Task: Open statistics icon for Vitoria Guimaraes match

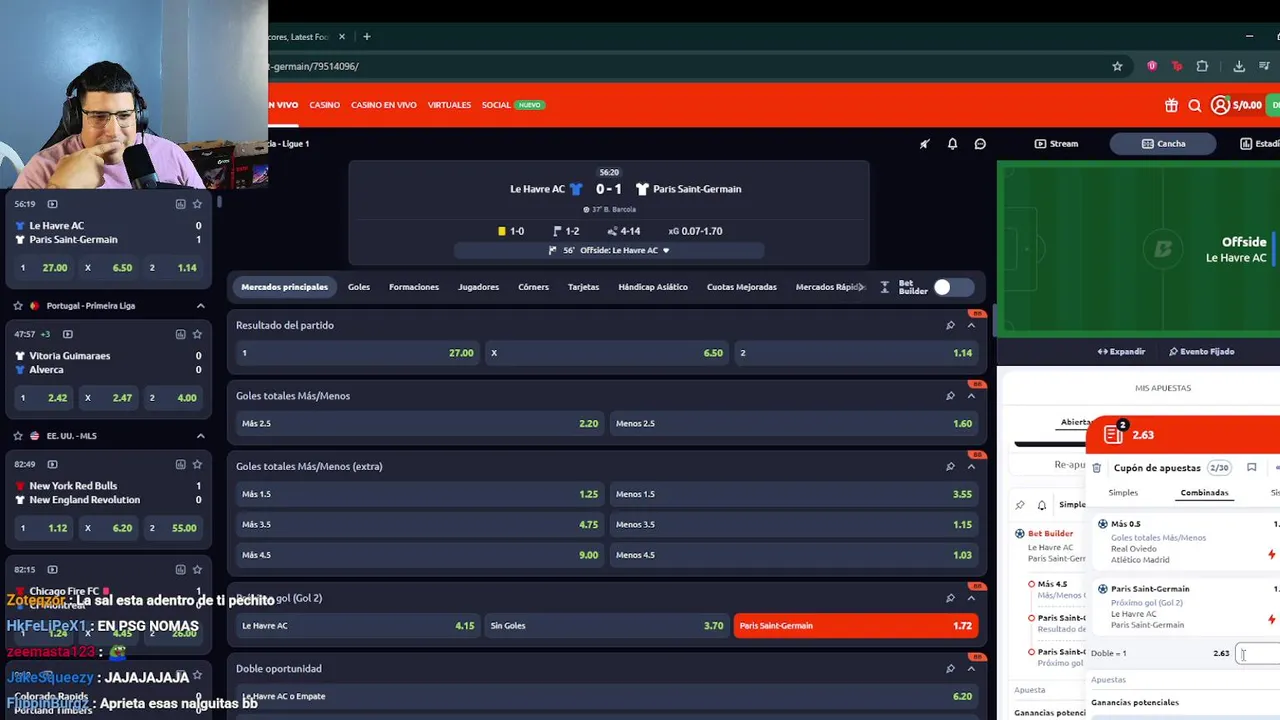Action: coord(181,334)
